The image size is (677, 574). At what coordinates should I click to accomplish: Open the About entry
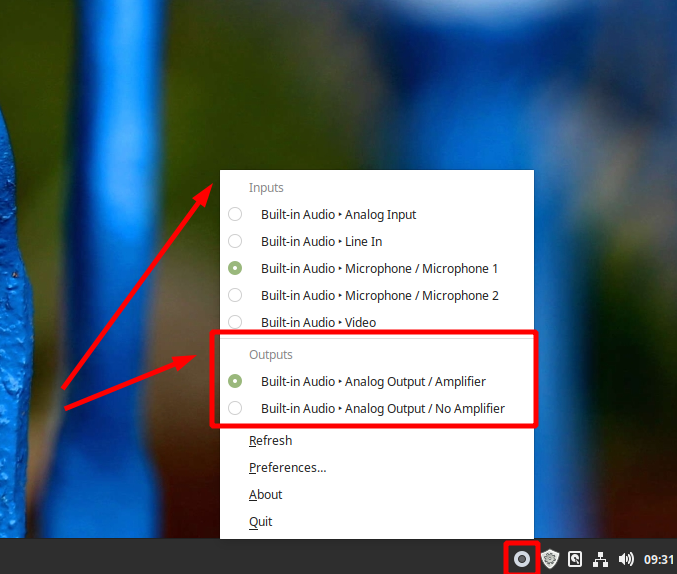[376, 495]
